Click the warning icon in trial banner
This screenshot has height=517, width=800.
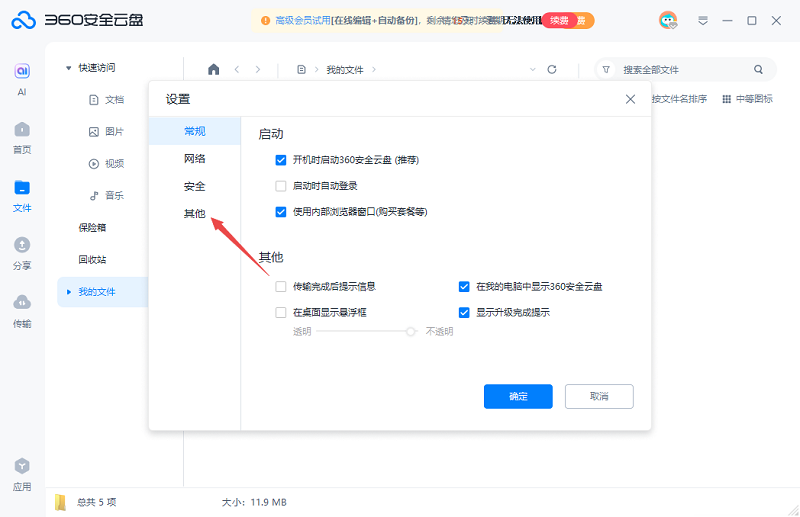265,20
